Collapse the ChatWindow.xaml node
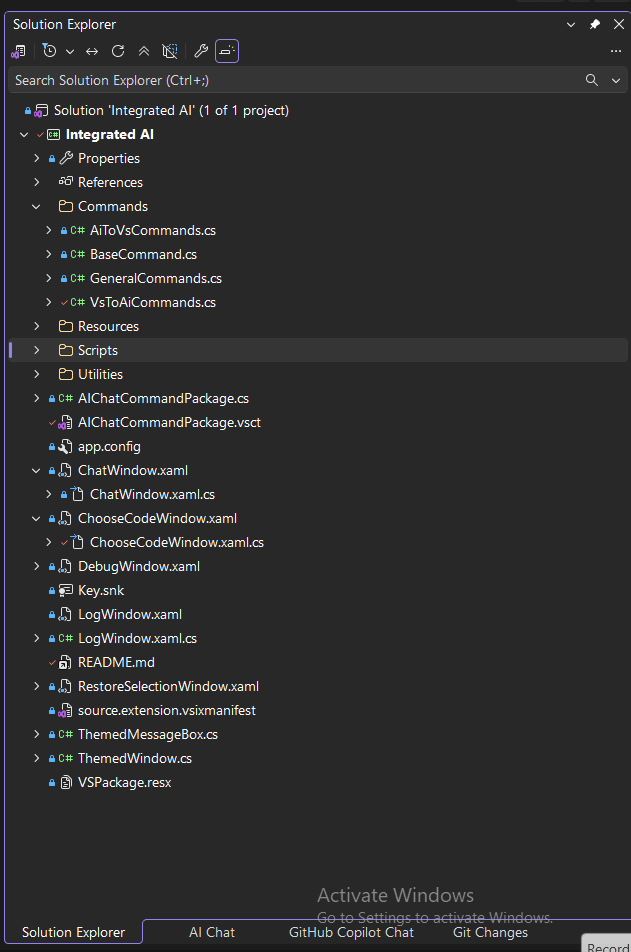Image resolution: width=631 pixels, height=952 pixels. tap(36, 471)
